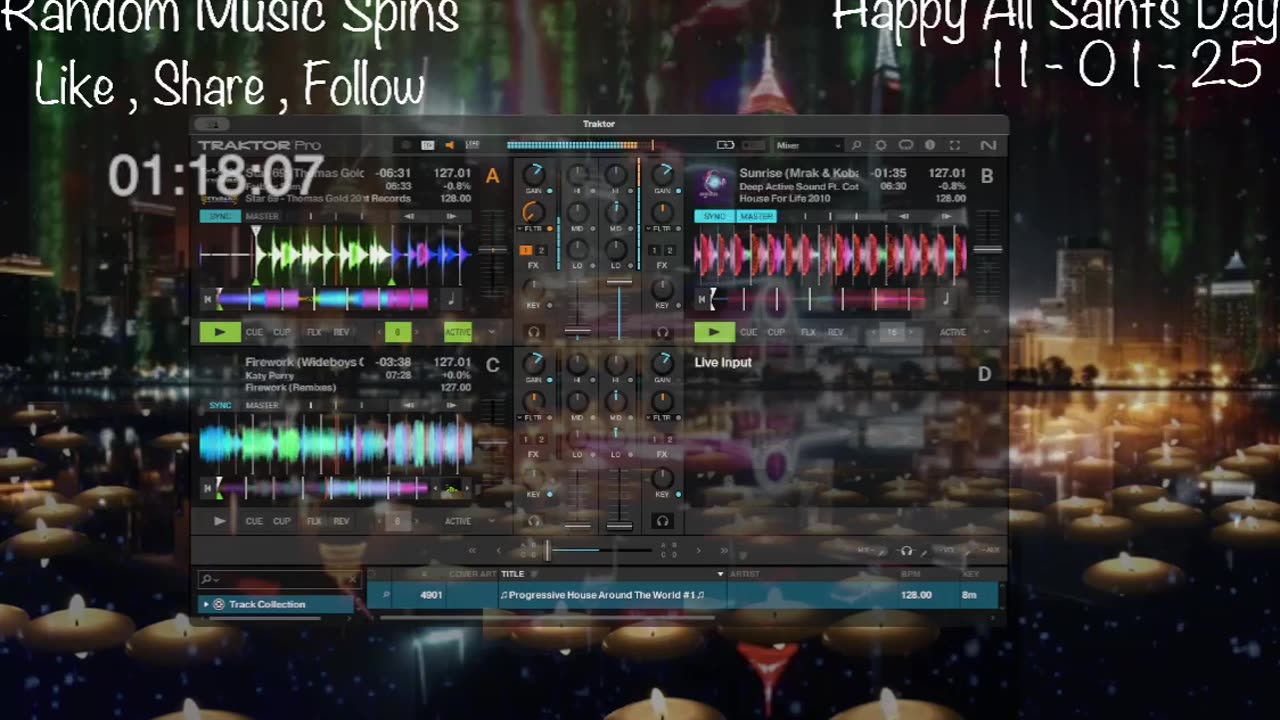Nudge Deck A tempo bend left arrow

[x=410, y=216]
